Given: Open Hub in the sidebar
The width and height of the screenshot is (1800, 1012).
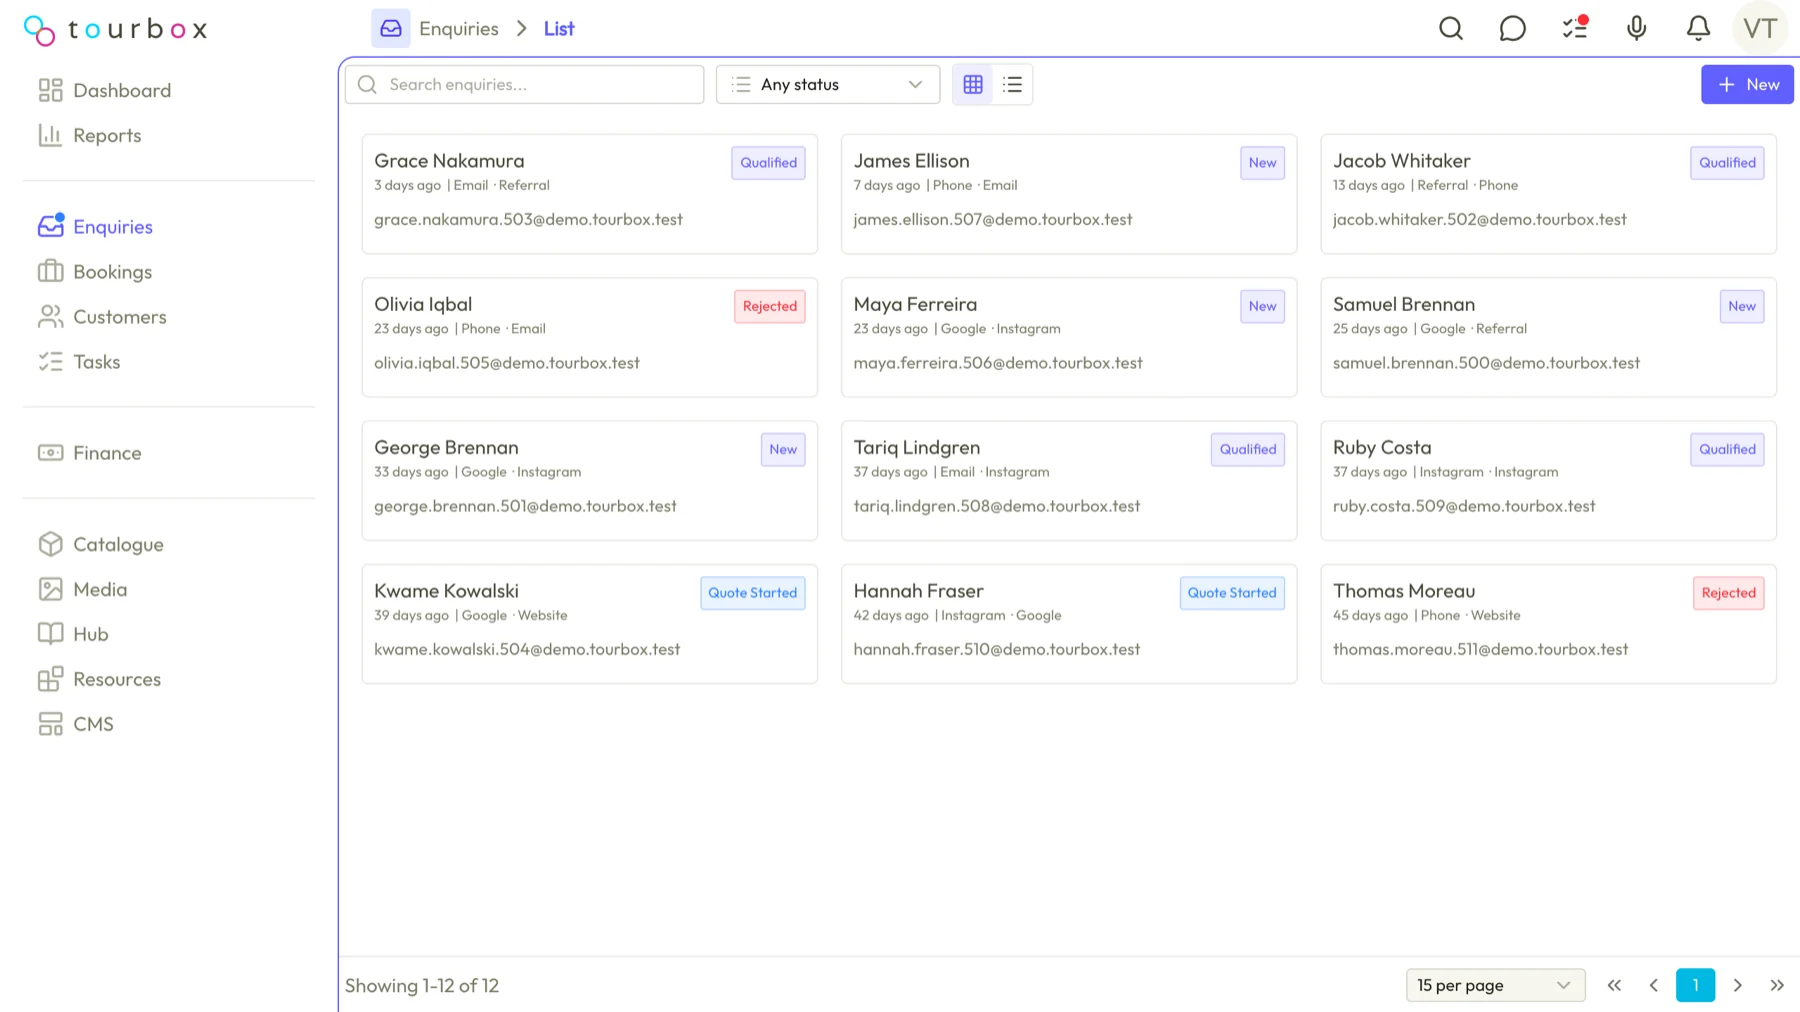Looking at the screenshot, I should (73, 634).
